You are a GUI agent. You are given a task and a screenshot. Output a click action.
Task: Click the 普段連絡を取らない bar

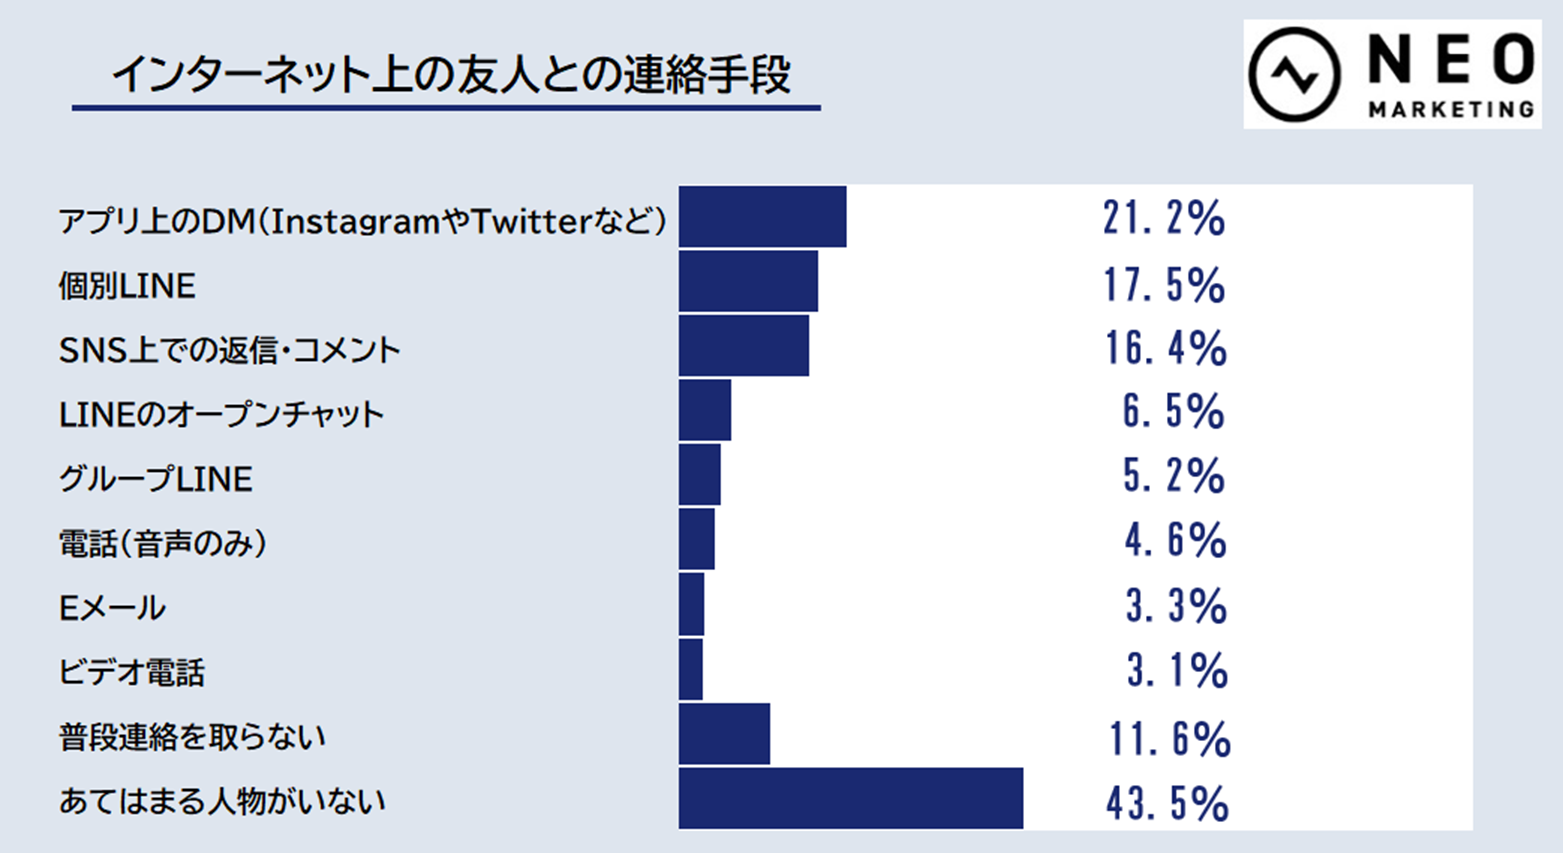click(x=724, y=734)
